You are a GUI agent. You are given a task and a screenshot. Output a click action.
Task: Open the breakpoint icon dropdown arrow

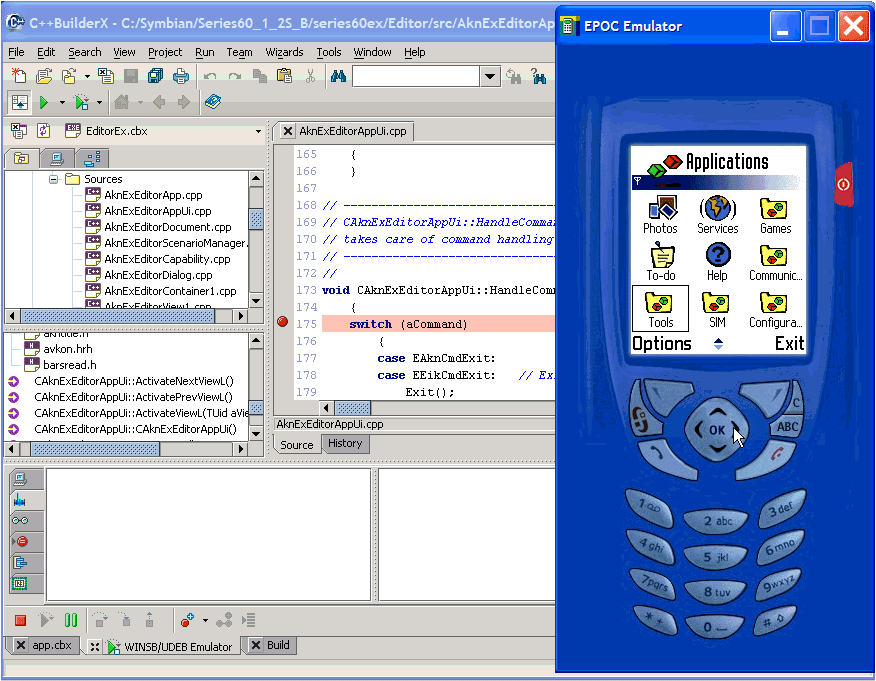pyautogui.click(x=205, y=620)
